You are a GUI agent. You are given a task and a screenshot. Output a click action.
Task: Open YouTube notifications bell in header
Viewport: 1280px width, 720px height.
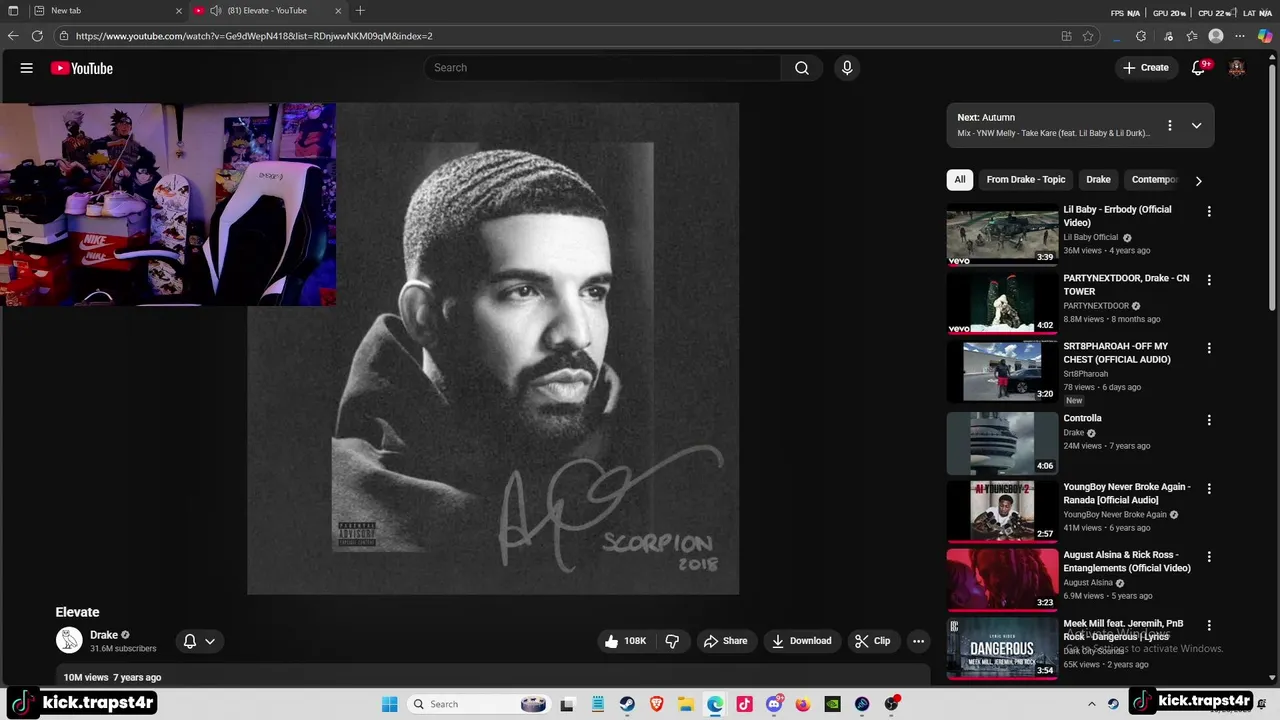(x=1198, y=68)
